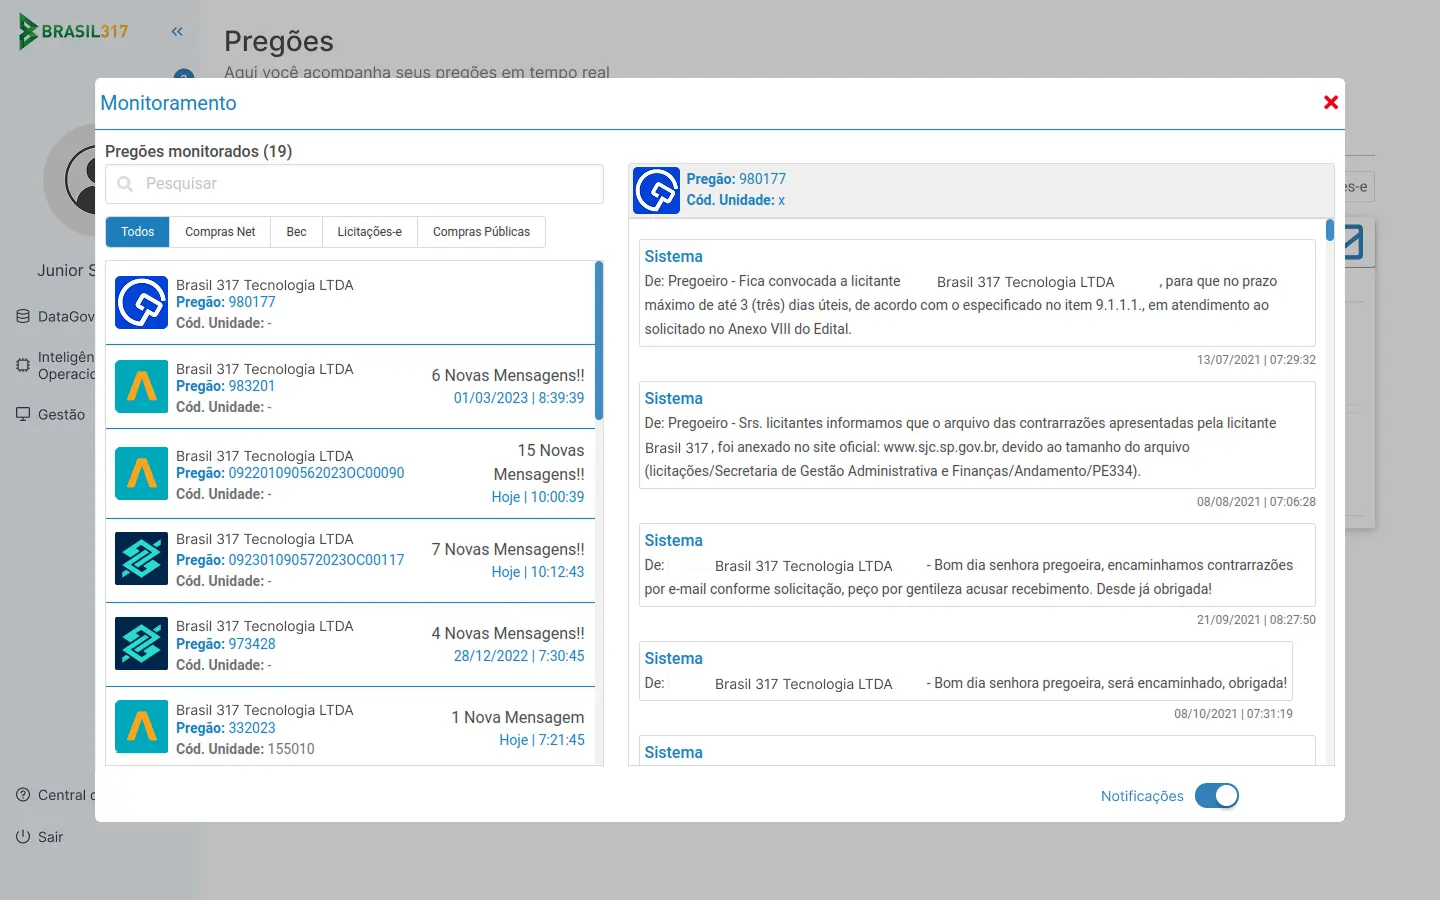Screen dimensions: 1440x900
Task: Click the icon for Pregão 0923010905720230C00117
Action: pyautogui.click(x=141, y=558)
